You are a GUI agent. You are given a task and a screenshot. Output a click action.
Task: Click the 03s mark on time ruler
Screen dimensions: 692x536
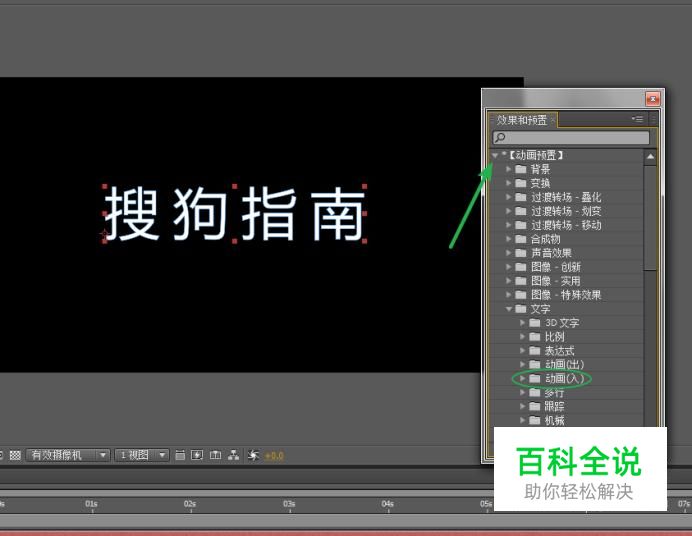[x=289, y=504]
